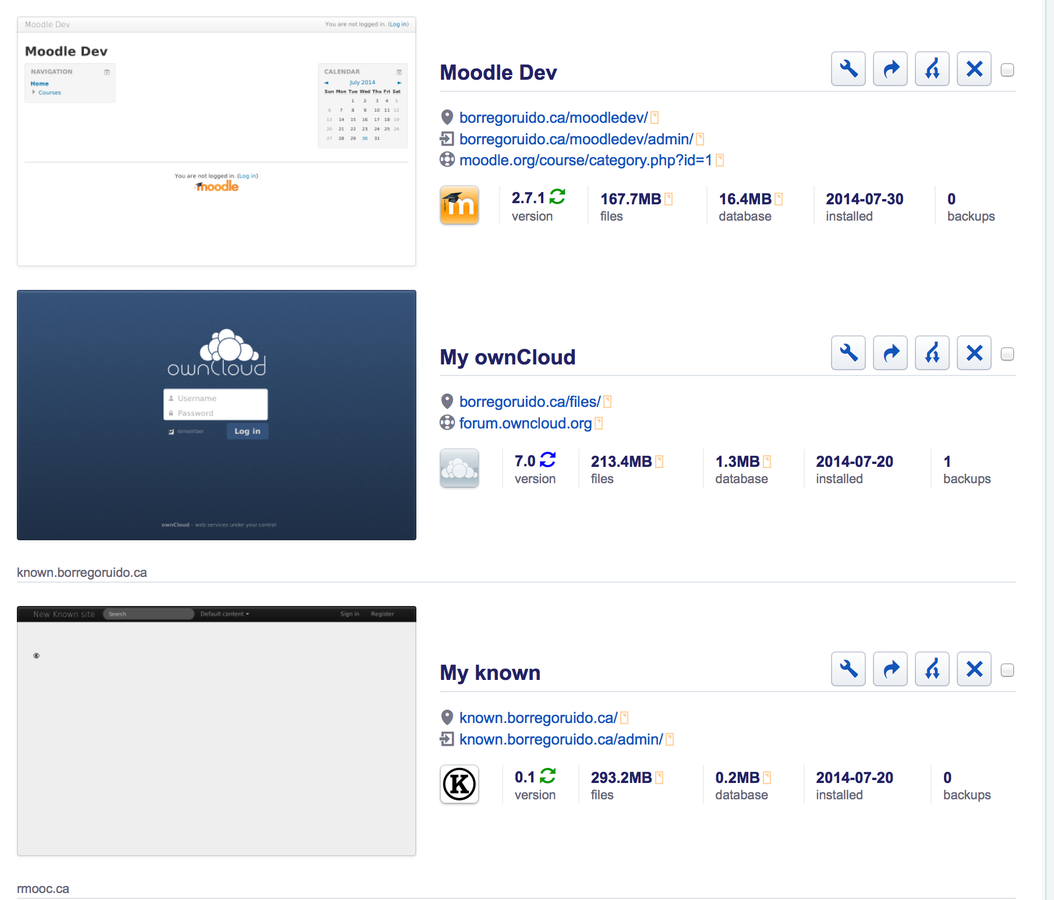Click the note icon after known.borregoruido.ca/admin/ link
Screen dimensions: 1054x900
coord(670,739)
